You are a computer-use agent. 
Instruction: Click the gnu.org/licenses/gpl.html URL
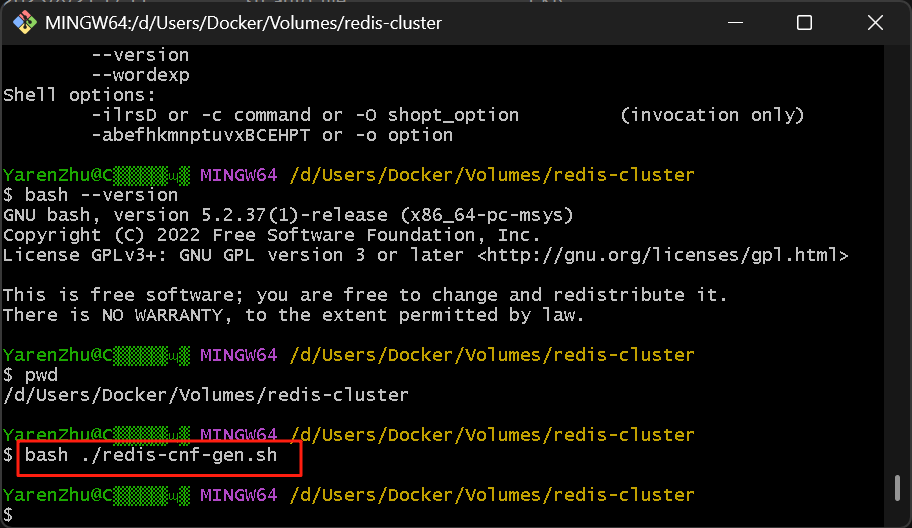click(x=662, y=255)
